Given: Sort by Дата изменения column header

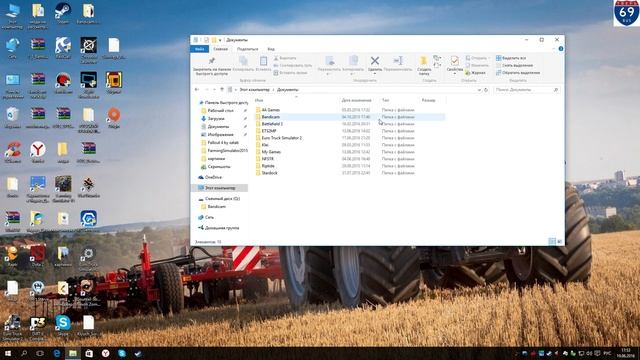Looking at the screenshot, I should click(x=356, y=100).
